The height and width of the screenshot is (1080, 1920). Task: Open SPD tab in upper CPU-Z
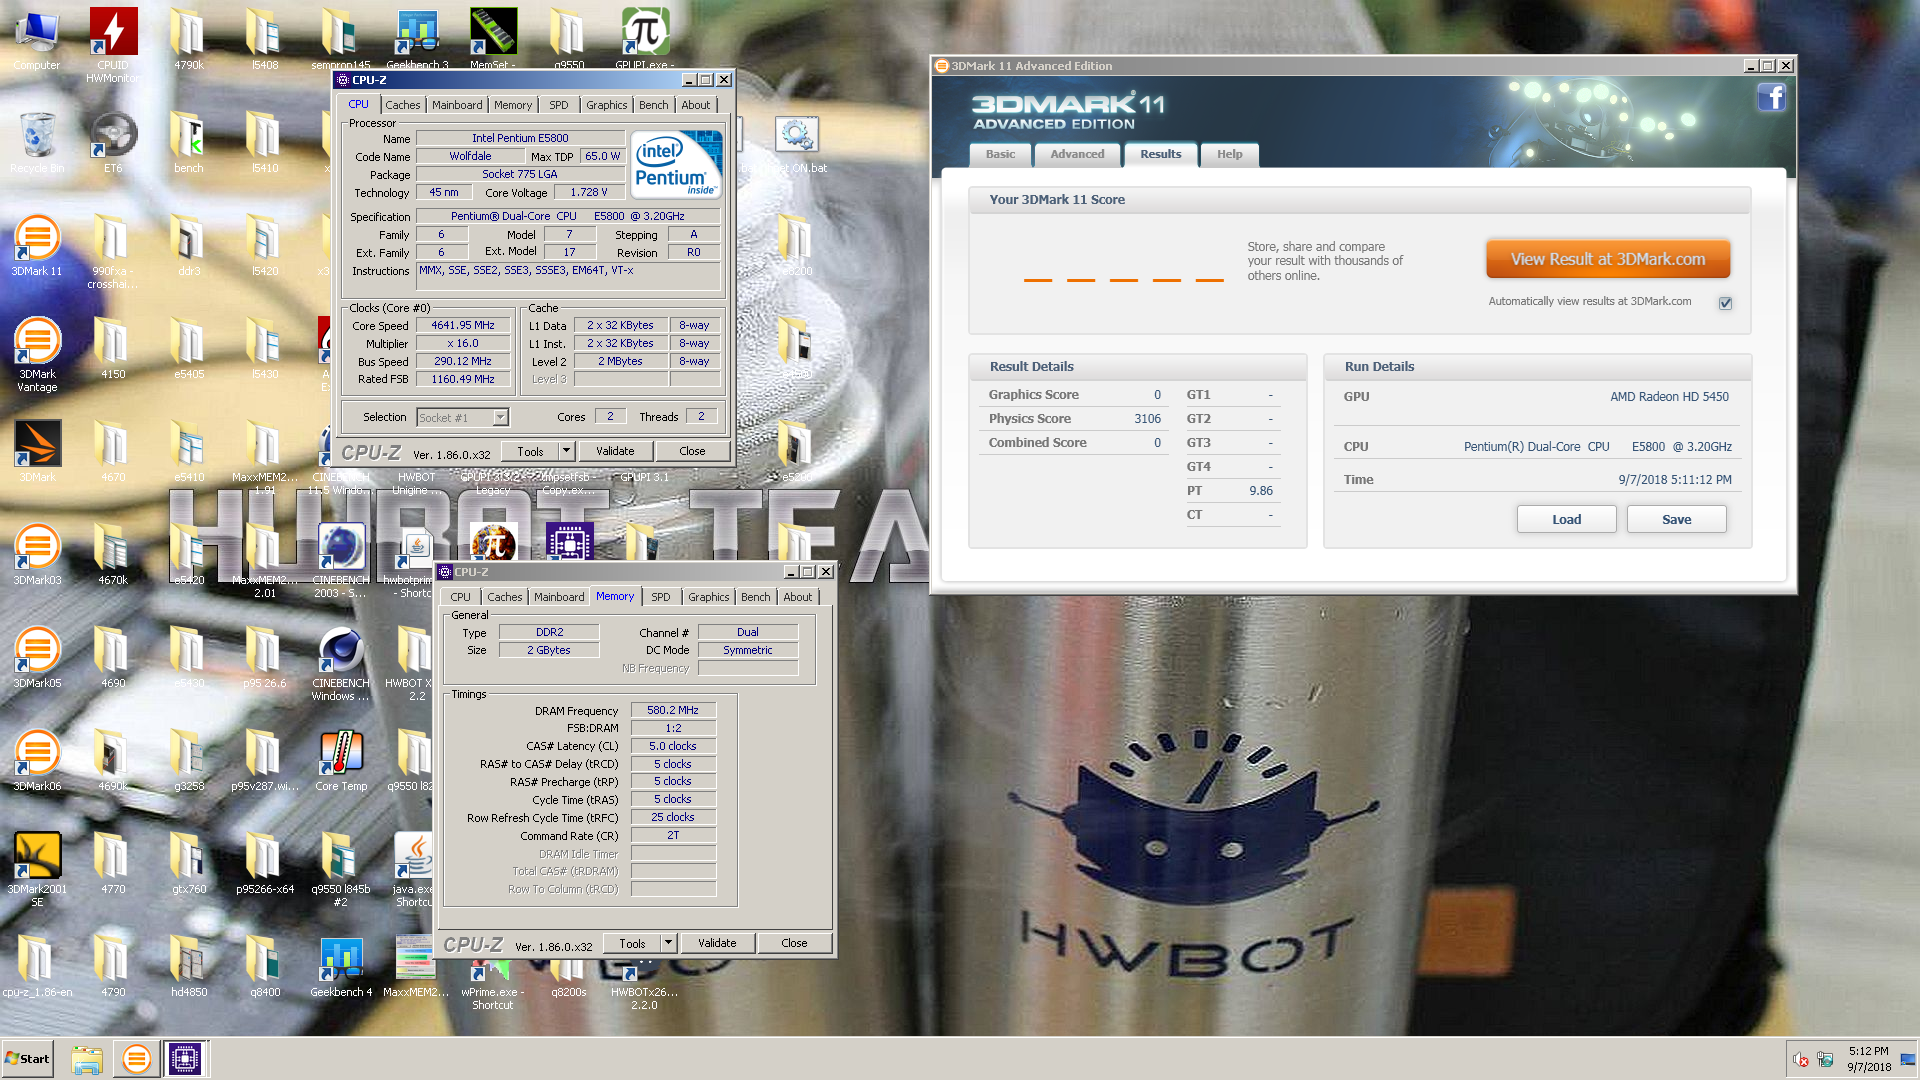(559, 105)
